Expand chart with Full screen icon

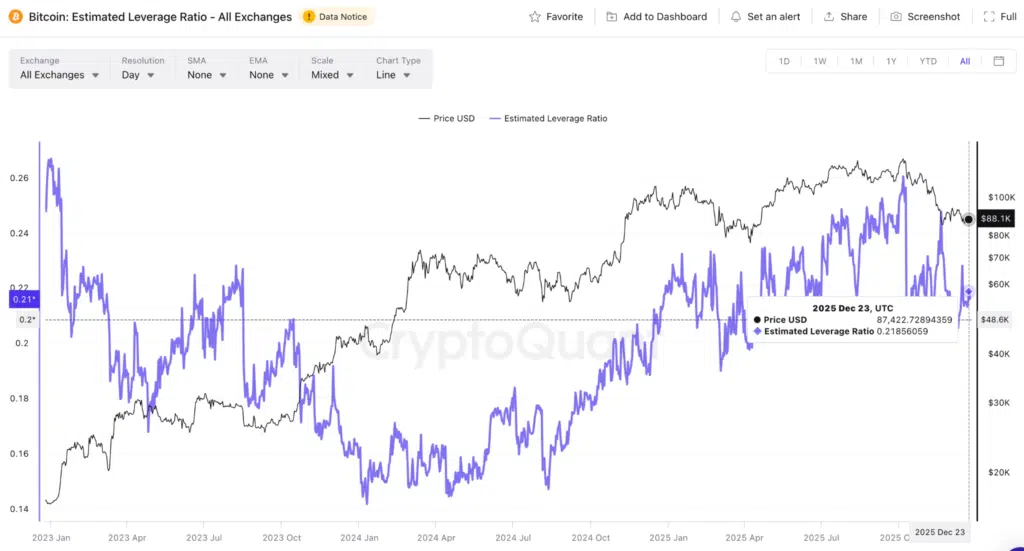click(988, 17)
